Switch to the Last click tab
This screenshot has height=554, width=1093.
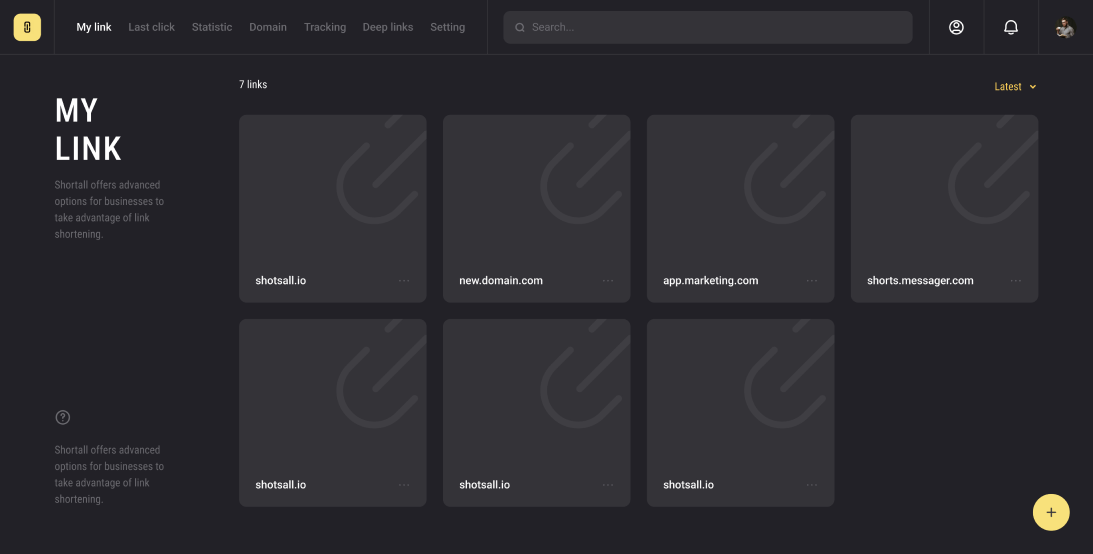pos(151,27)
